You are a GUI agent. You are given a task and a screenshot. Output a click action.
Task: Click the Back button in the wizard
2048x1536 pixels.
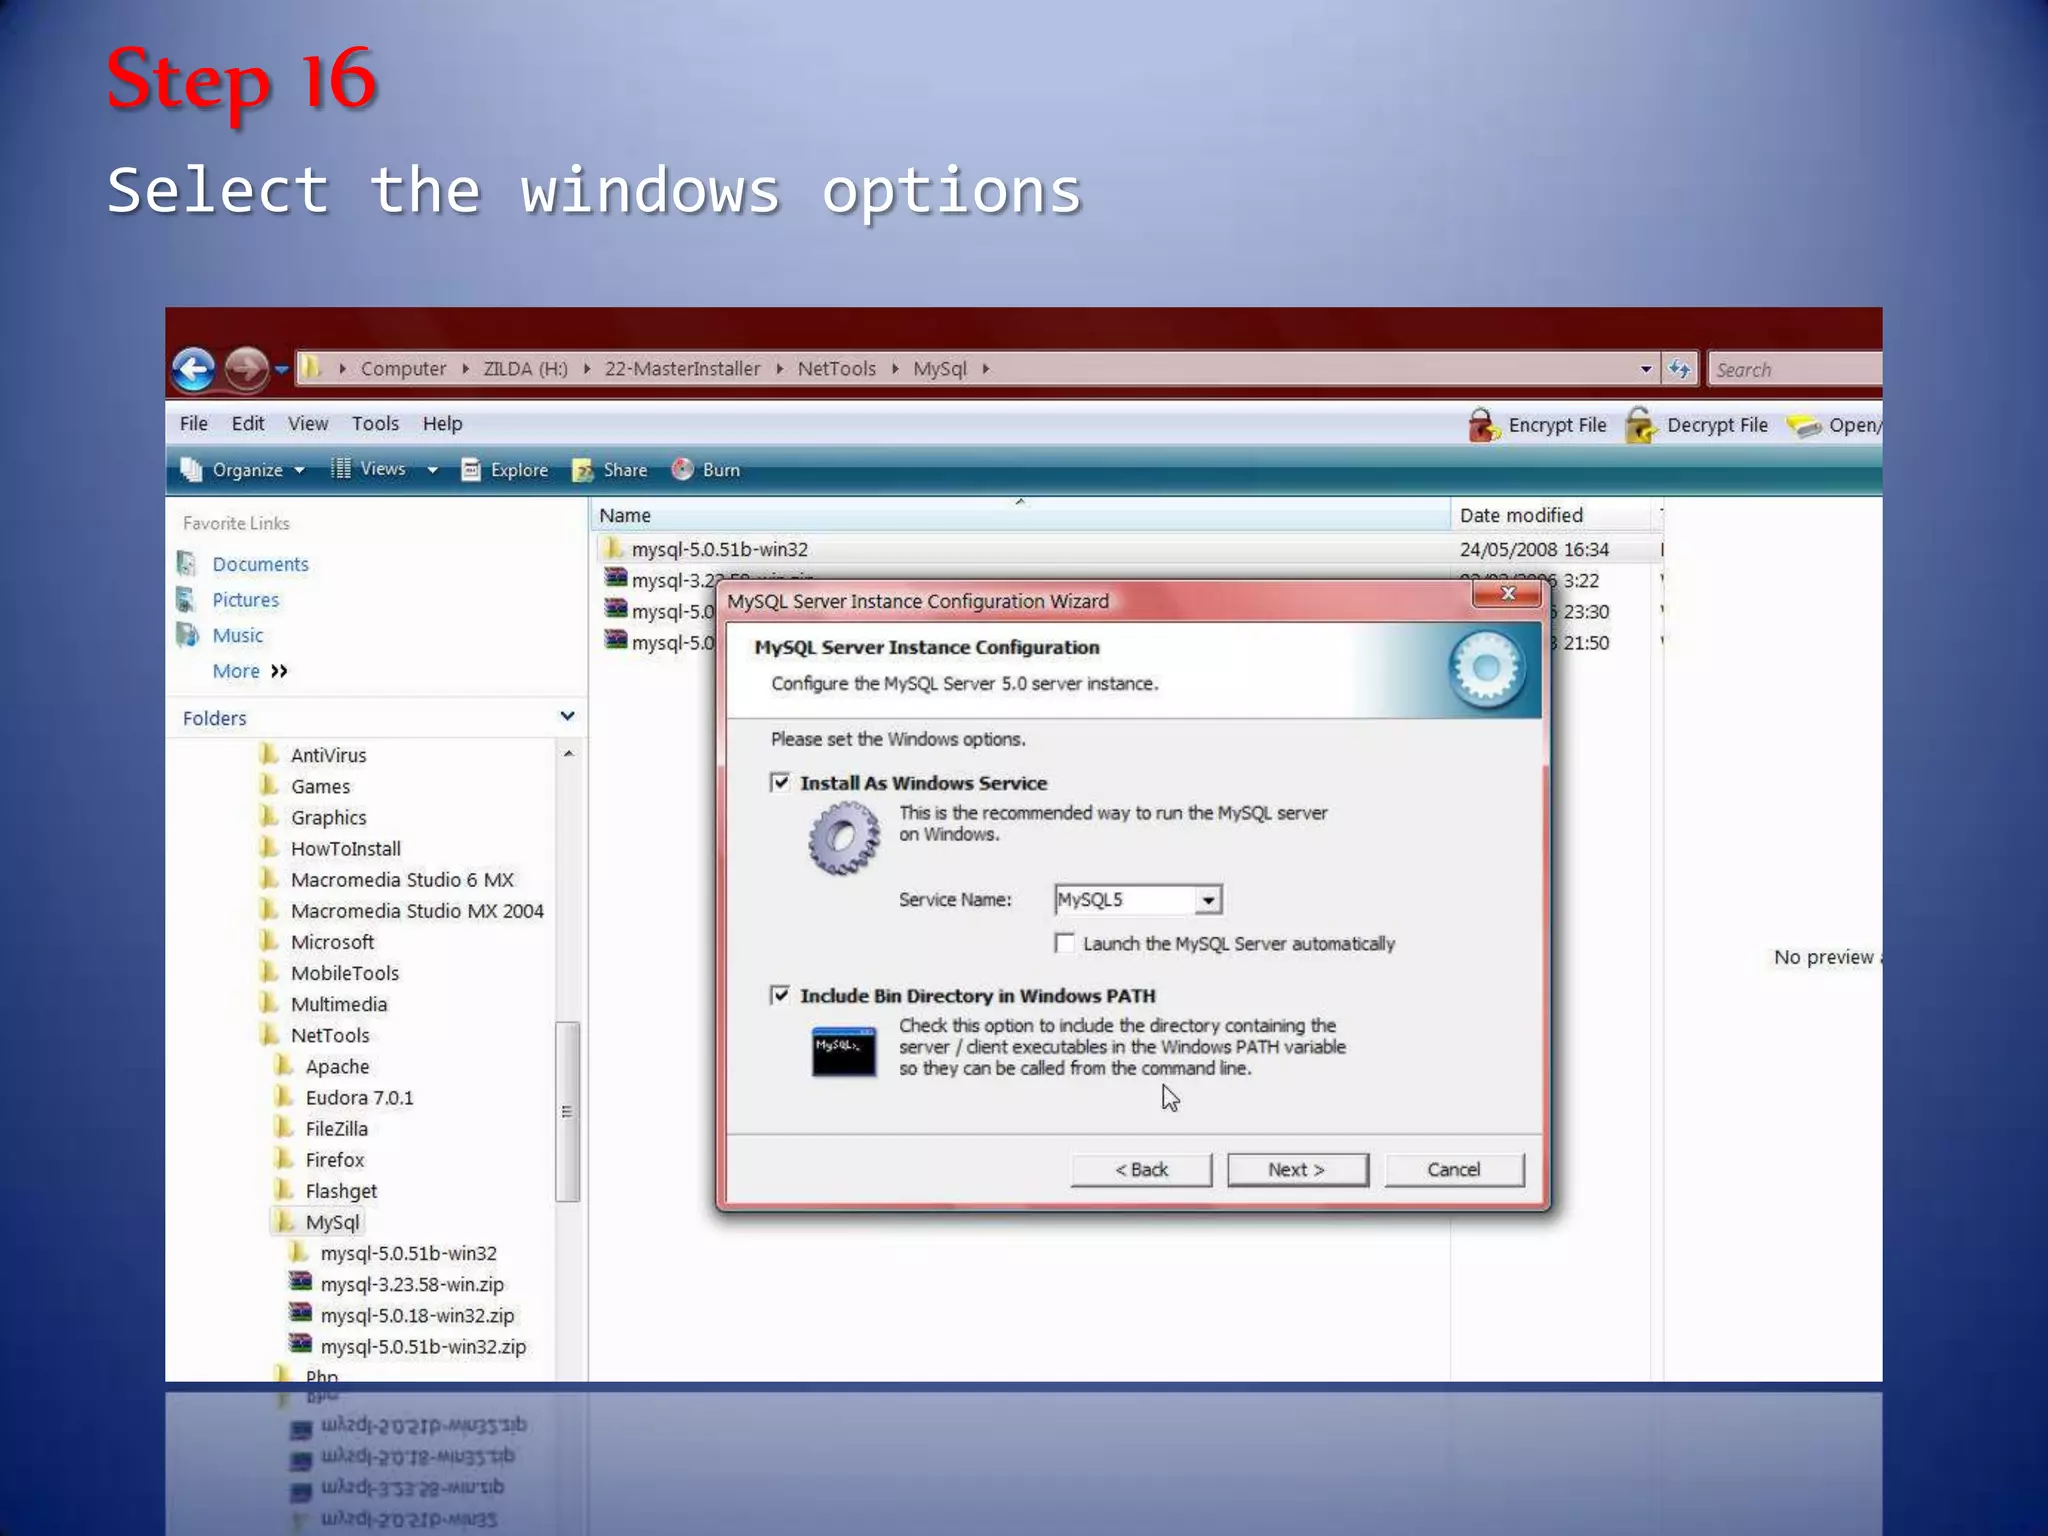coord(1141,1170)
